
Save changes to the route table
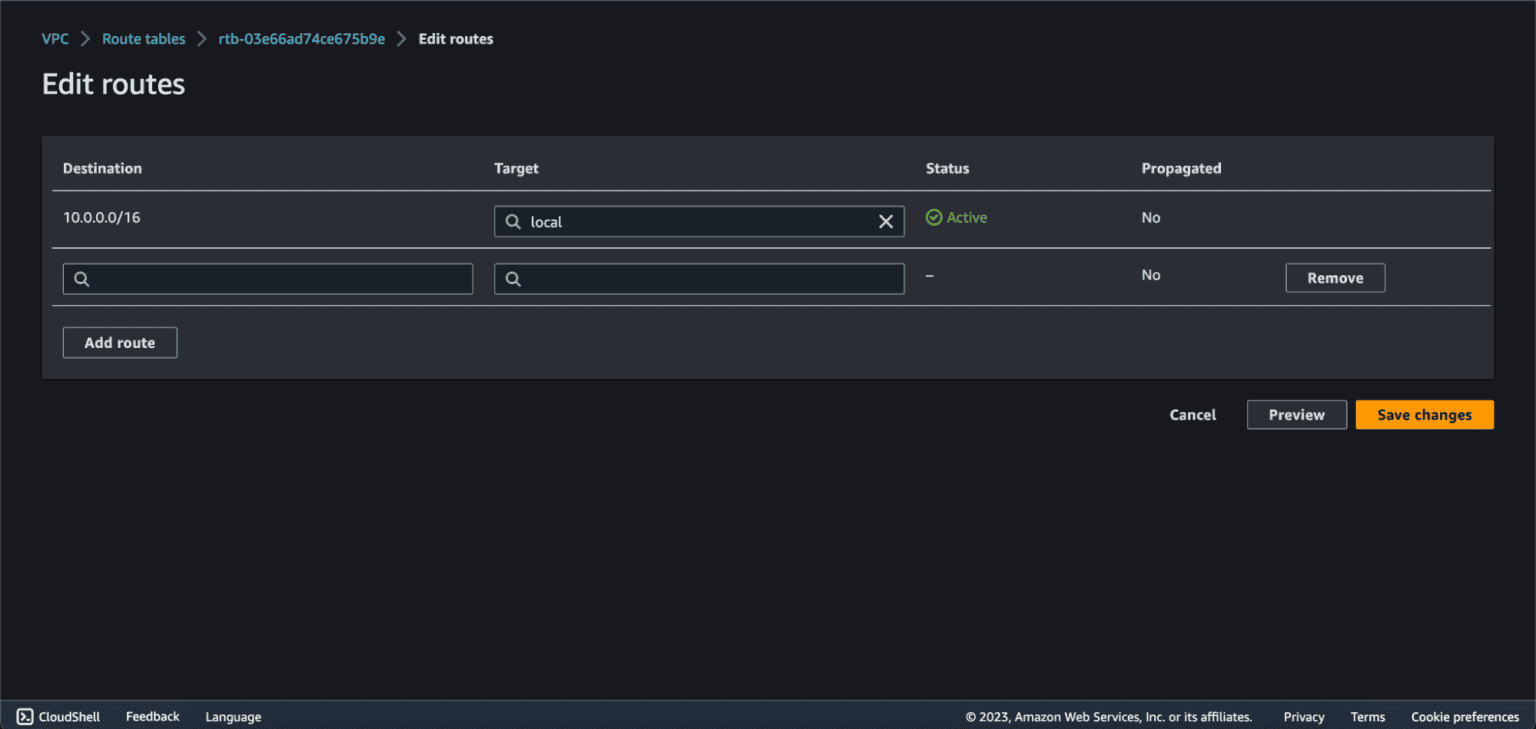point(1424,415)
